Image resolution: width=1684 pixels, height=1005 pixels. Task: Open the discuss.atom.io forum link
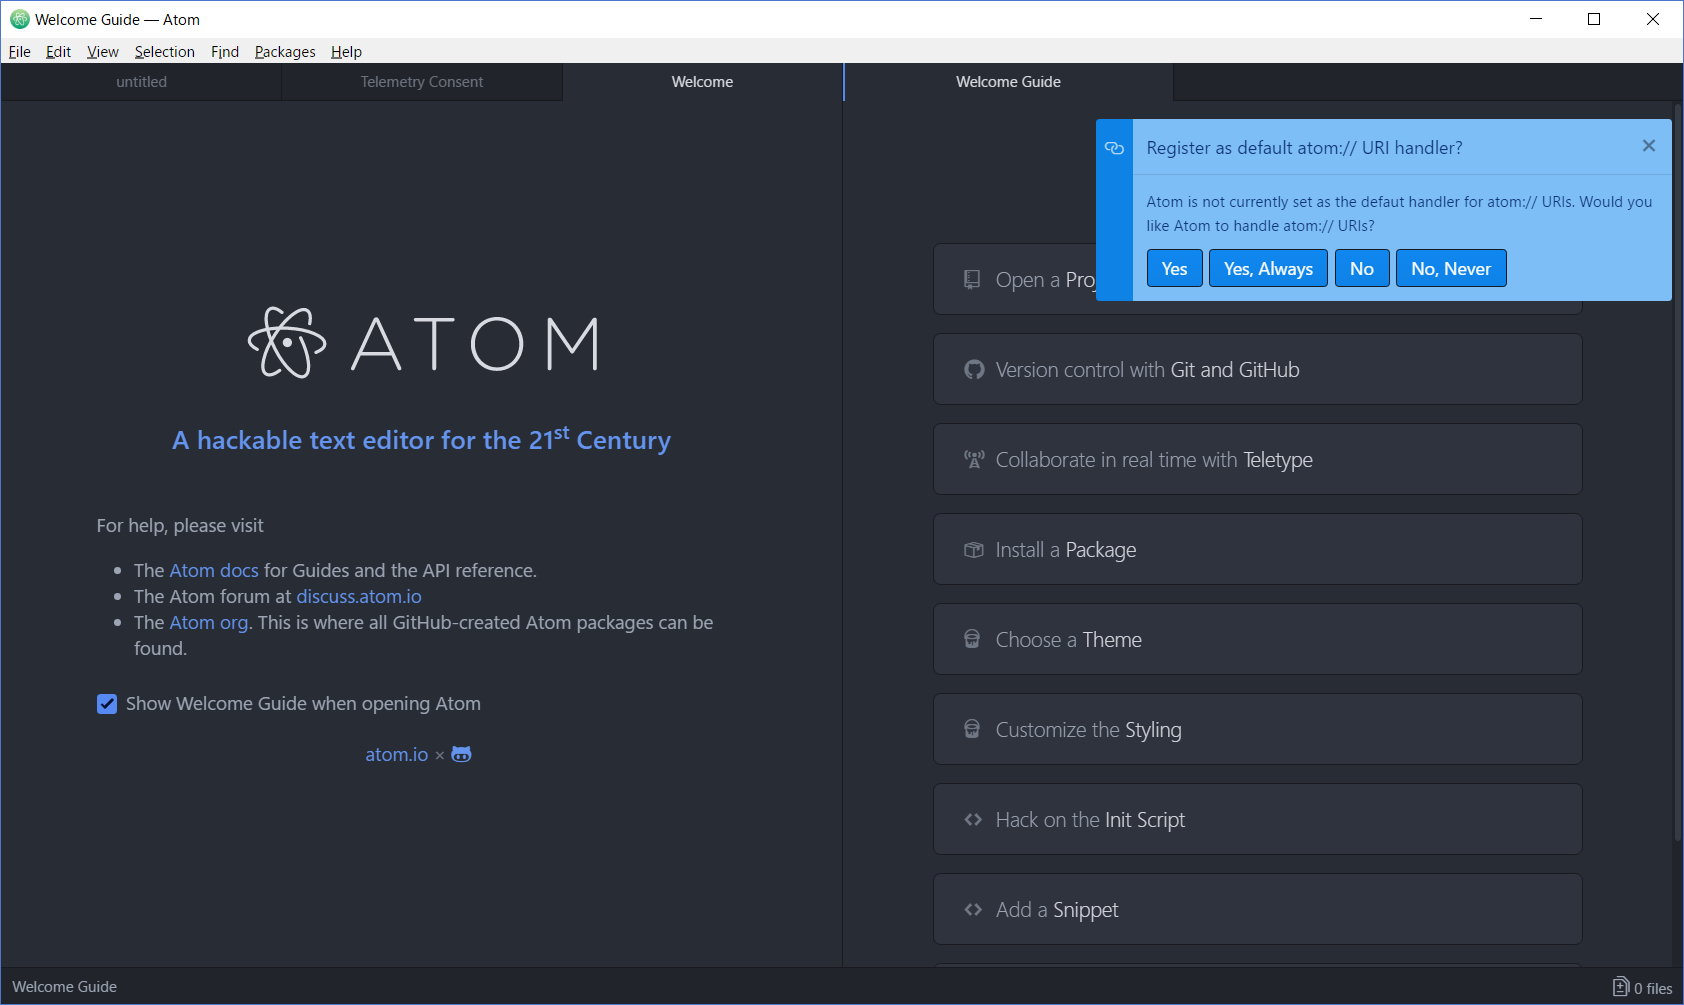357,596
